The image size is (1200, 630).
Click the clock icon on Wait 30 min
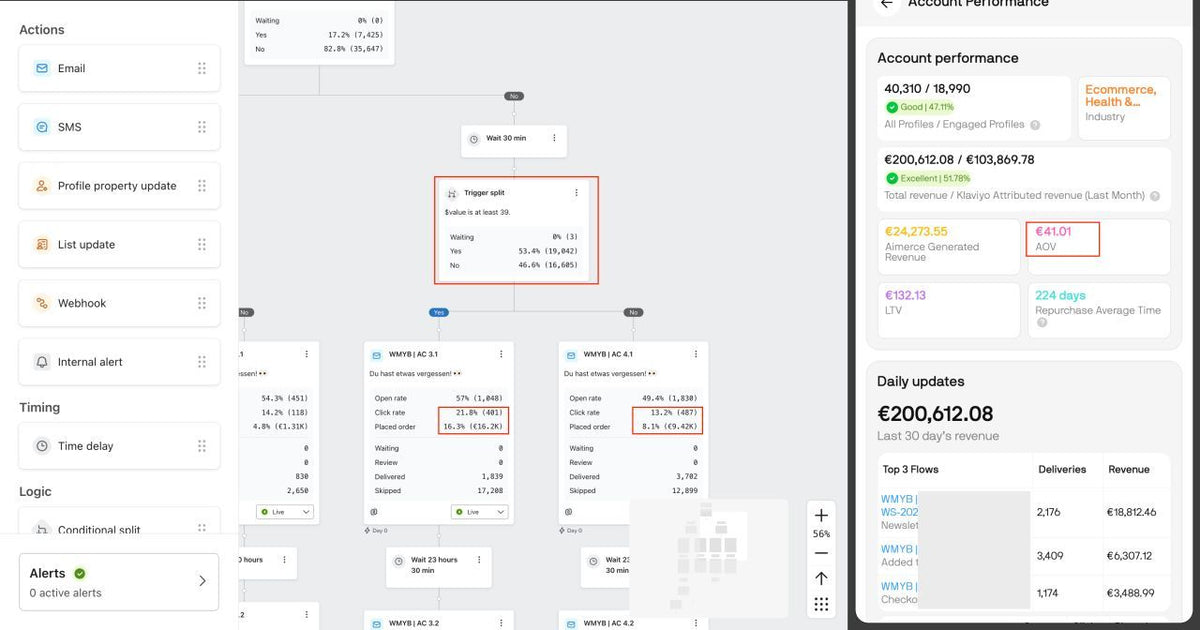(x=474, y=139)
